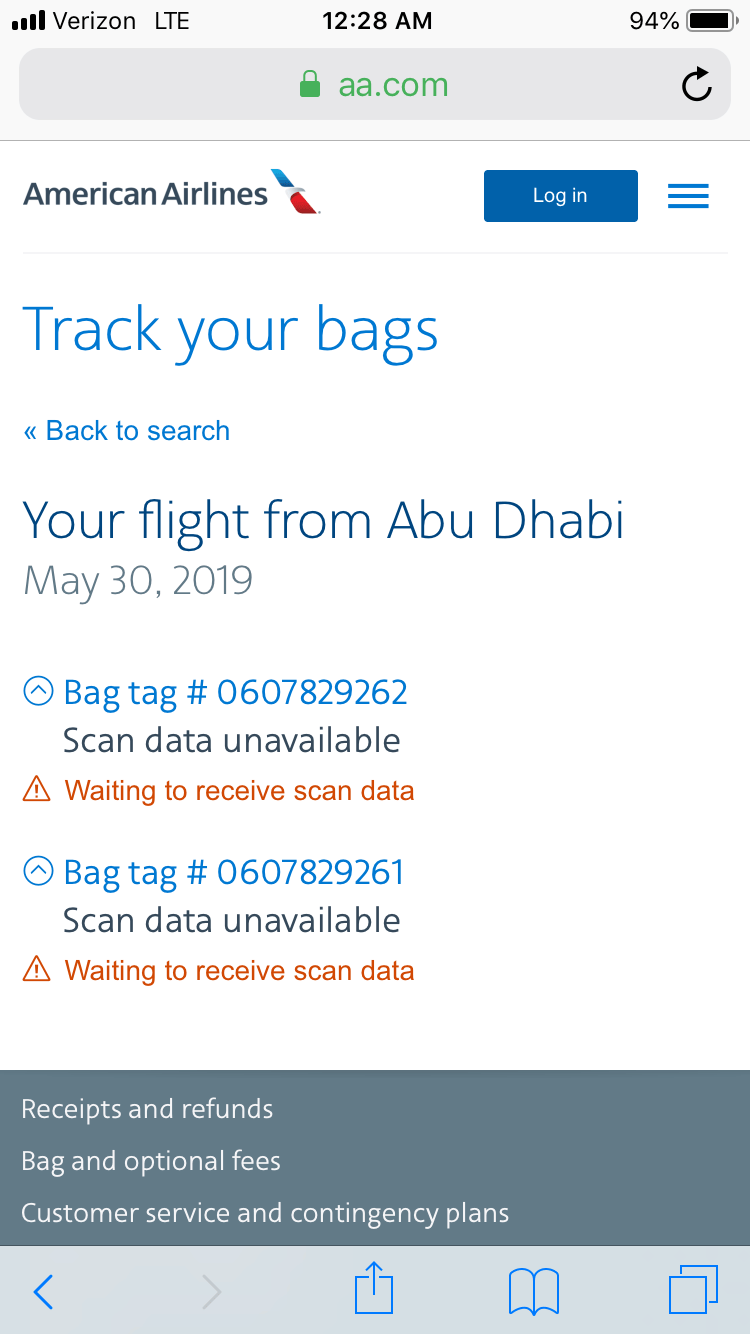Tap the American Airlines logo
This screenshot has width=750, height=1334.
[171, 192]
